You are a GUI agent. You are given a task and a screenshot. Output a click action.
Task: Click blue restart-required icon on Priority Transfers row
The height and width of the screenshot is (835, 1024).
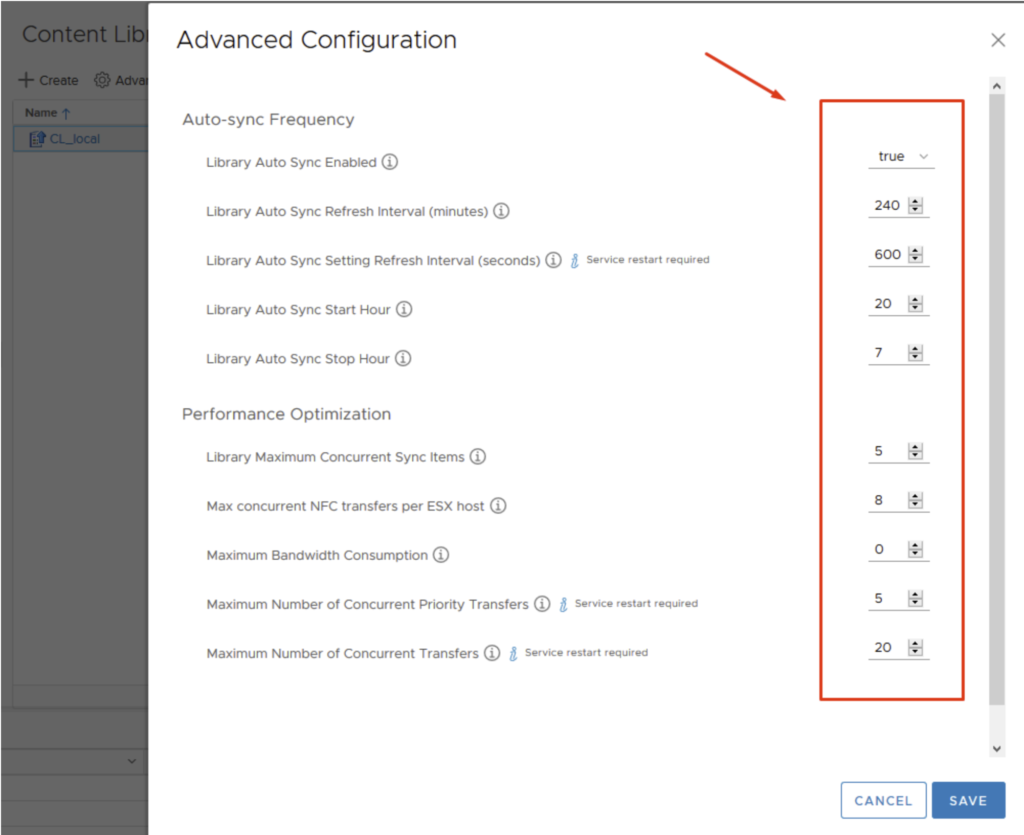point(563,604)
